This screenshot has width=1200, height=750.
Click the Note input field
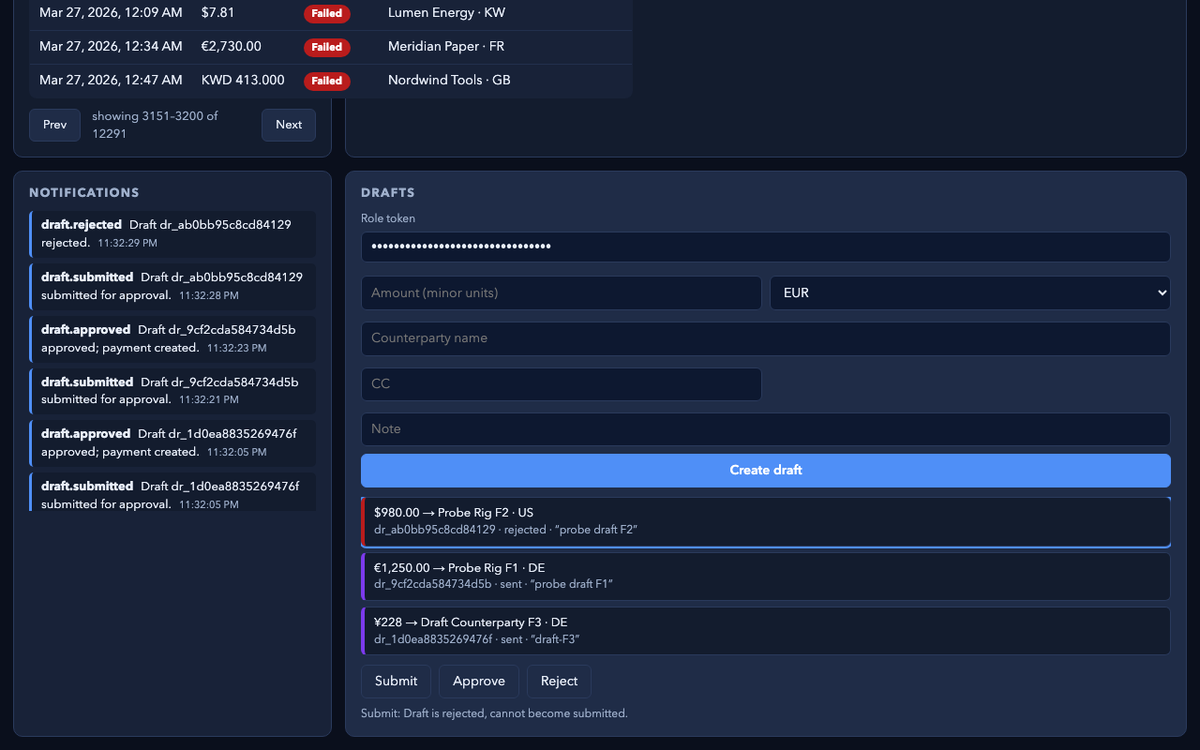click(765, 429)
